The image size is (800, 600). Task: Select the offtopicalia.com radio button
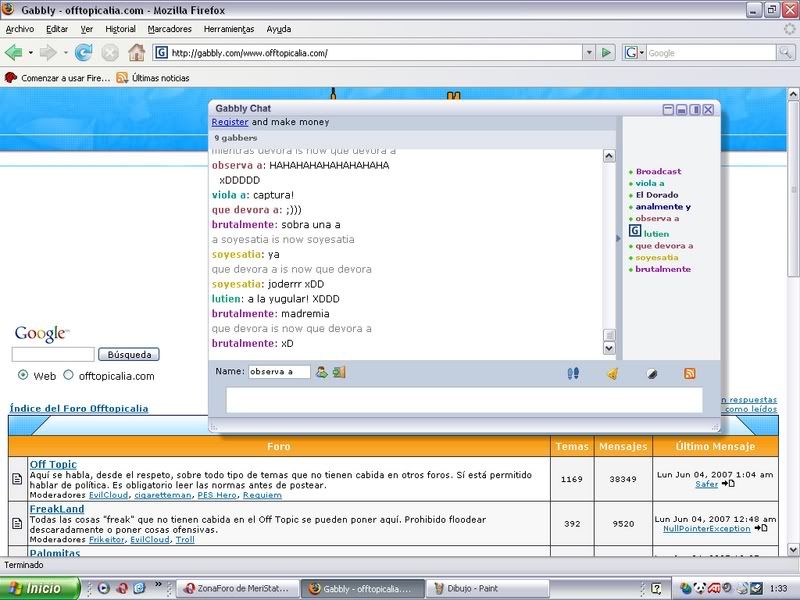point(68,376)
